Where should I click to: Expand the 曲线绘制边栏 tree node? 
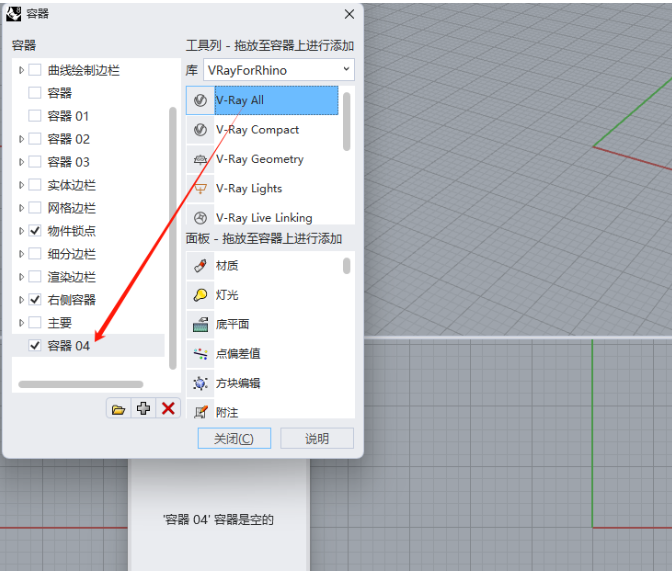[22, 70]
